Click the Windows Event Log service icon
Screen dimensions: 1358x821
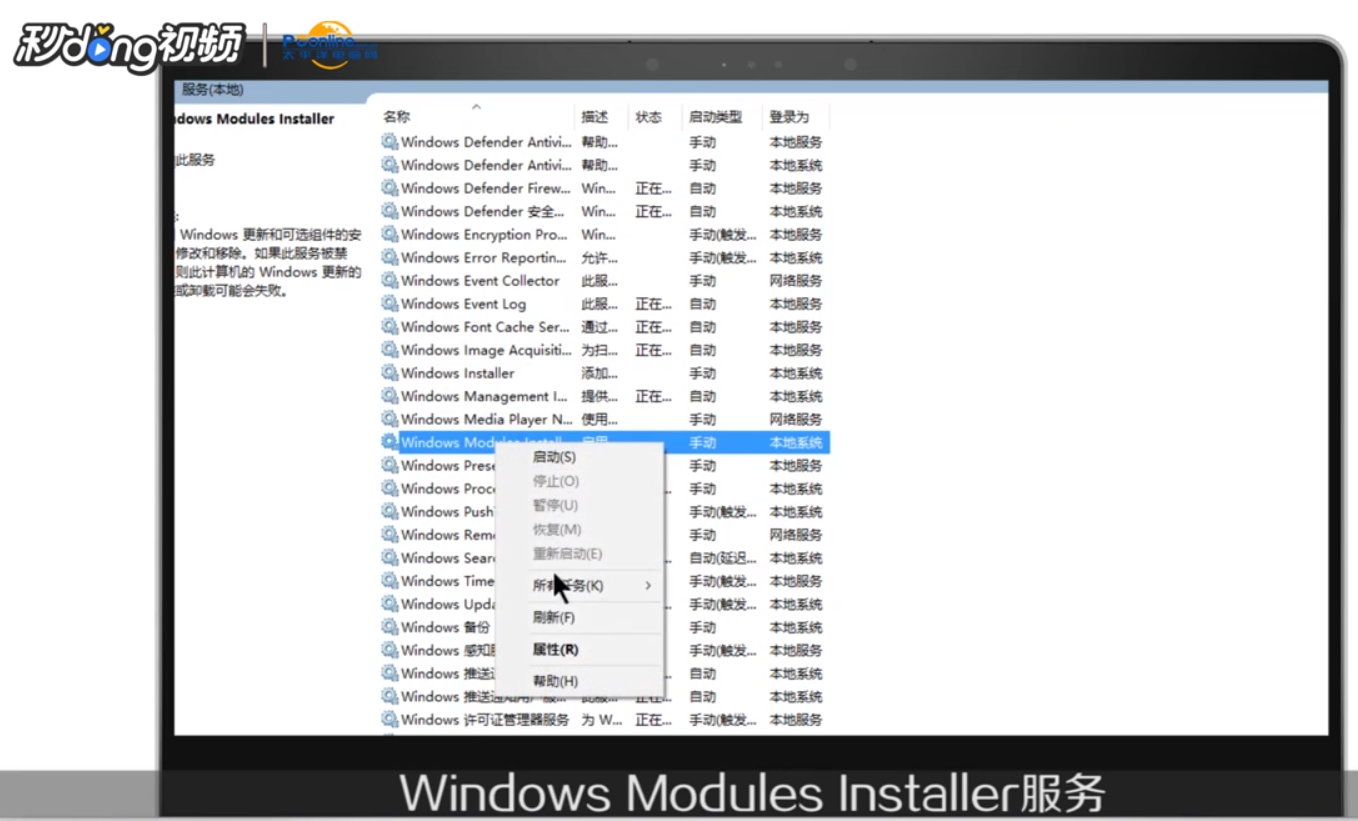coord(389,303)
